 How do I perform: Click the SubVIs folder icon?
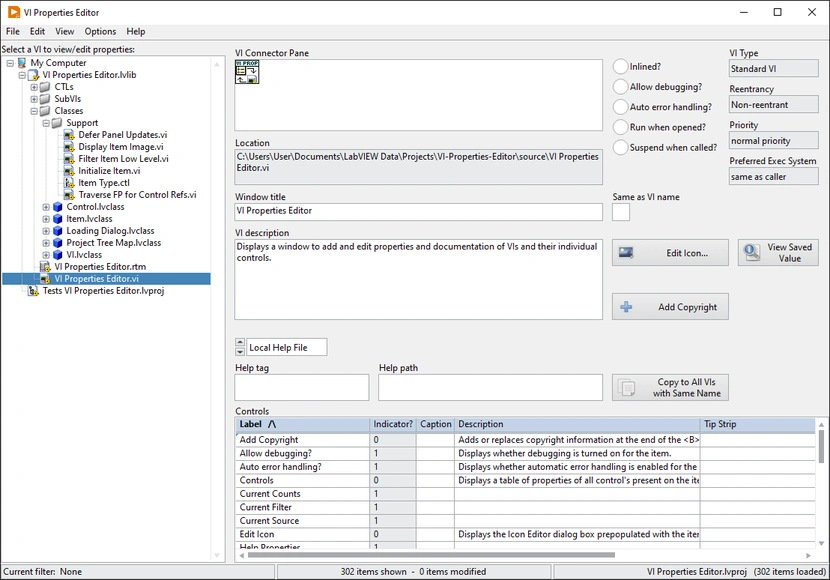pos(46,99)
